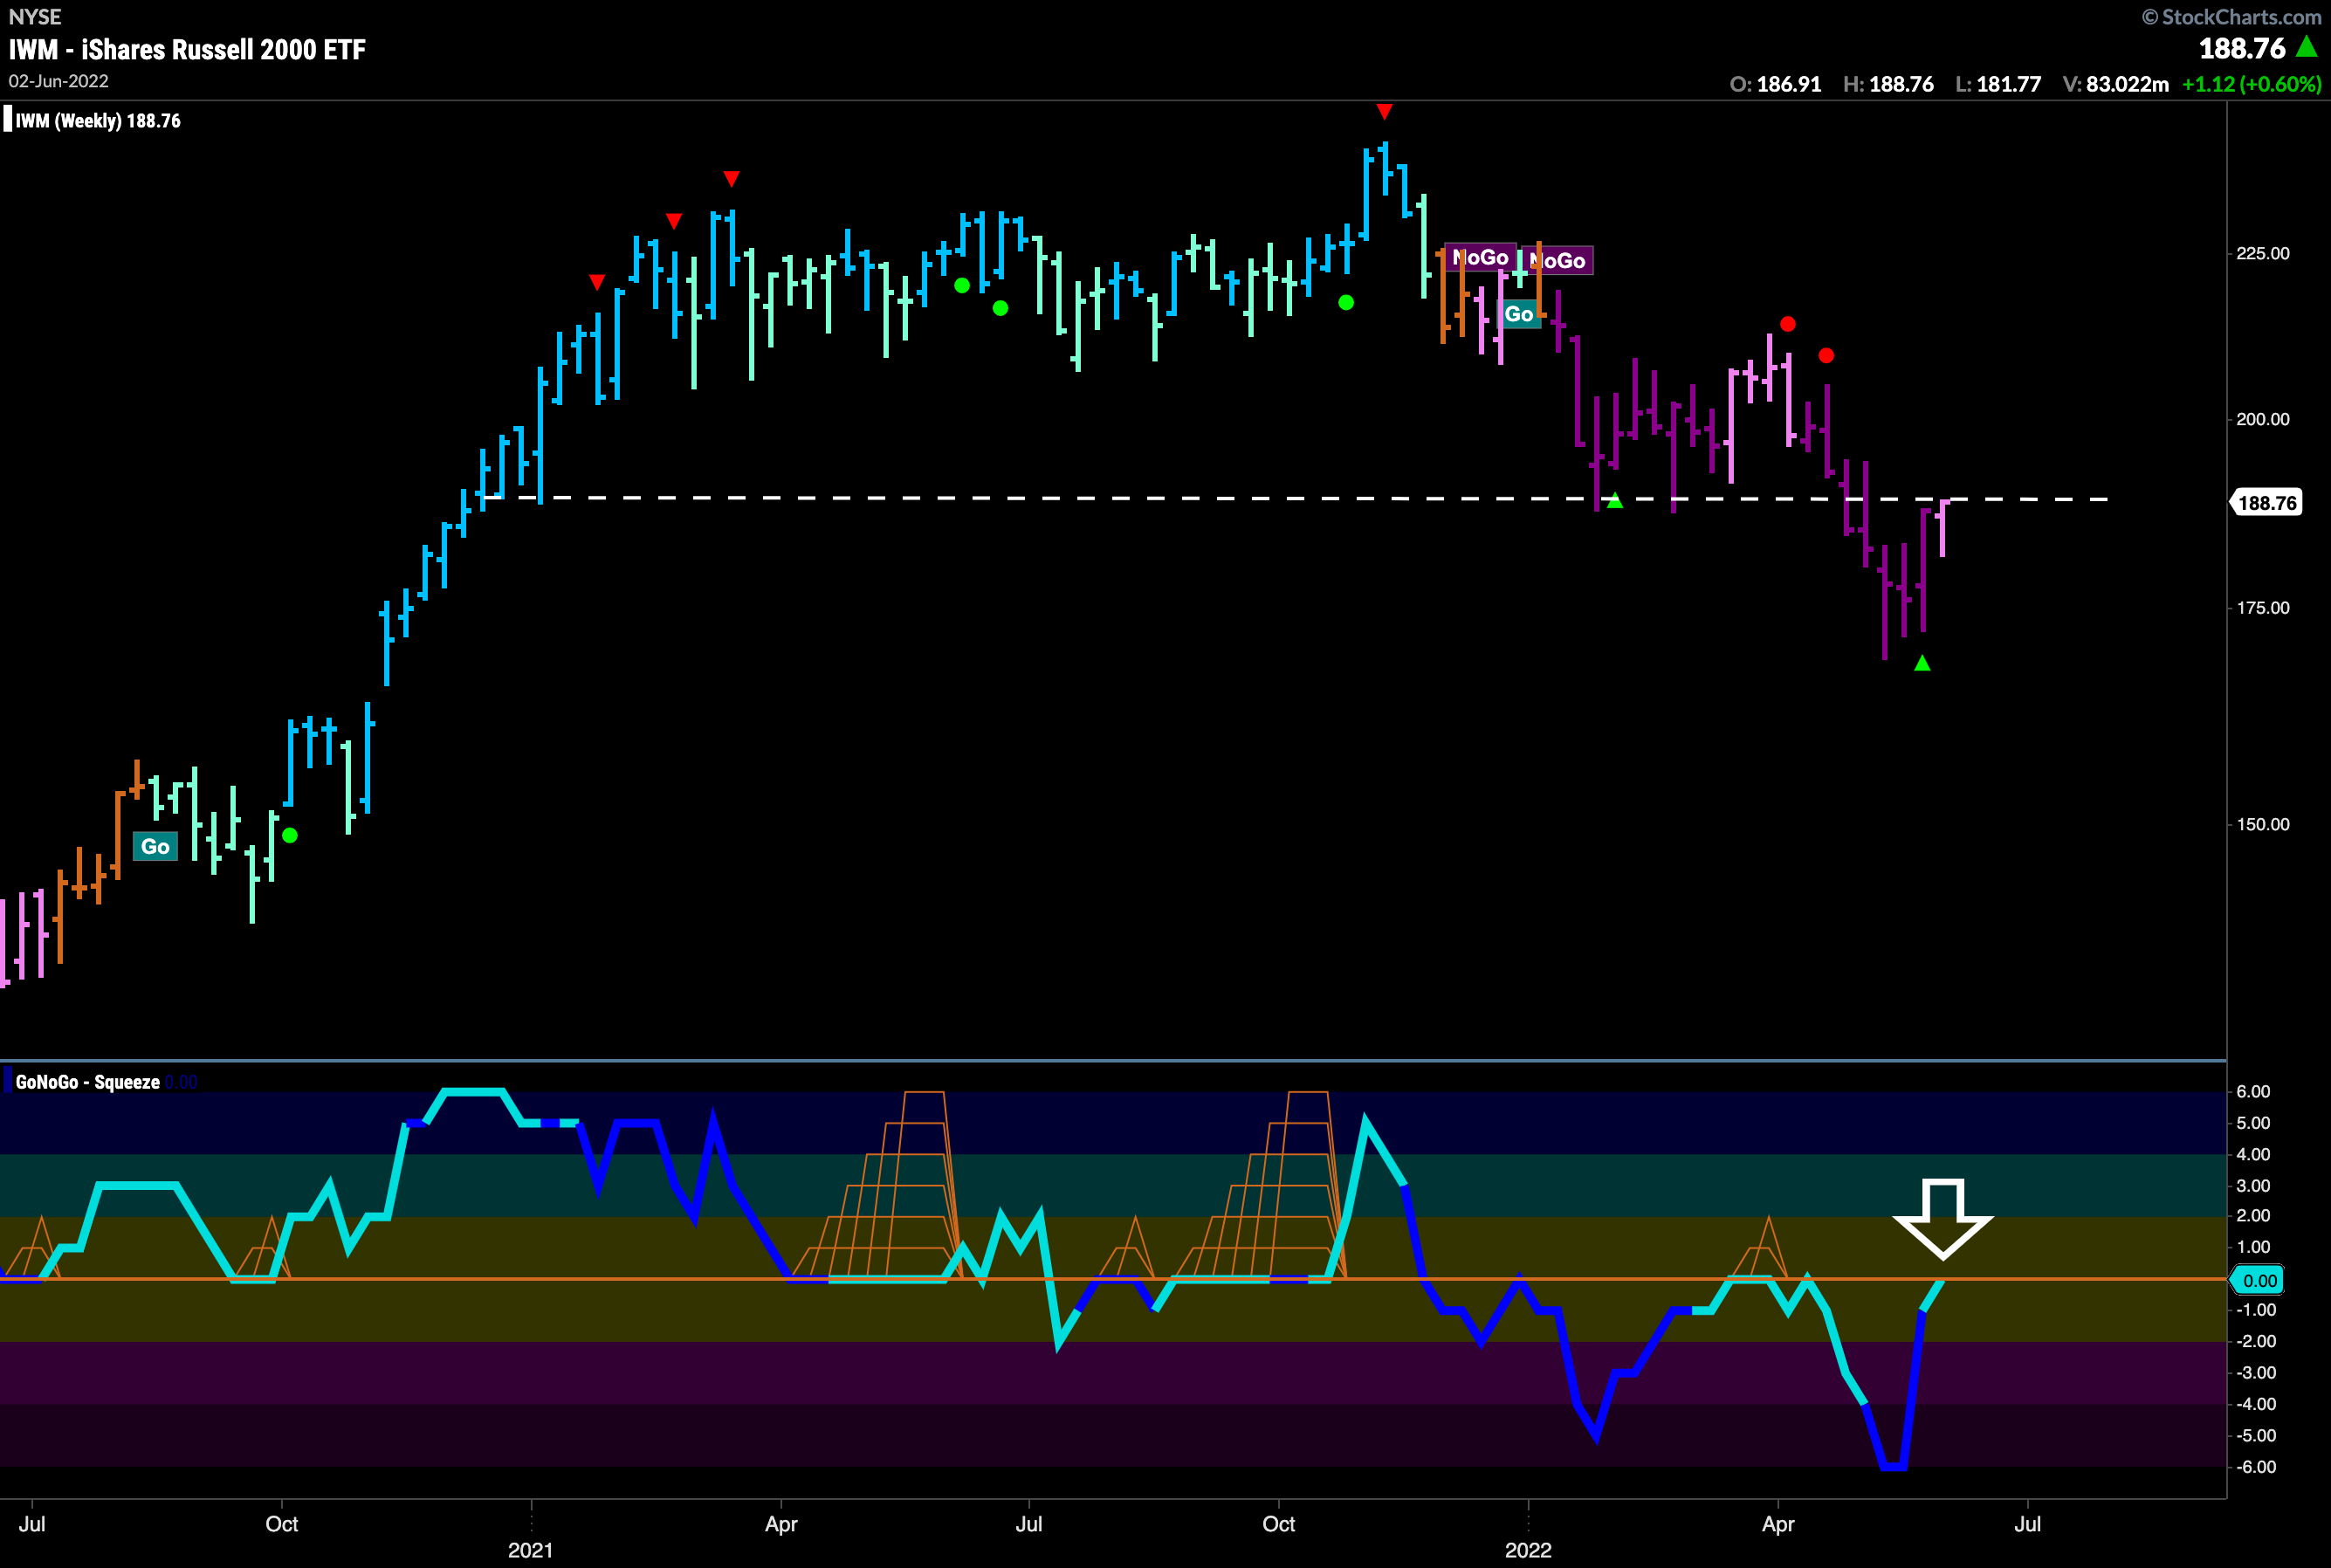Click the Apr label after 2022

point(1778,1524)
